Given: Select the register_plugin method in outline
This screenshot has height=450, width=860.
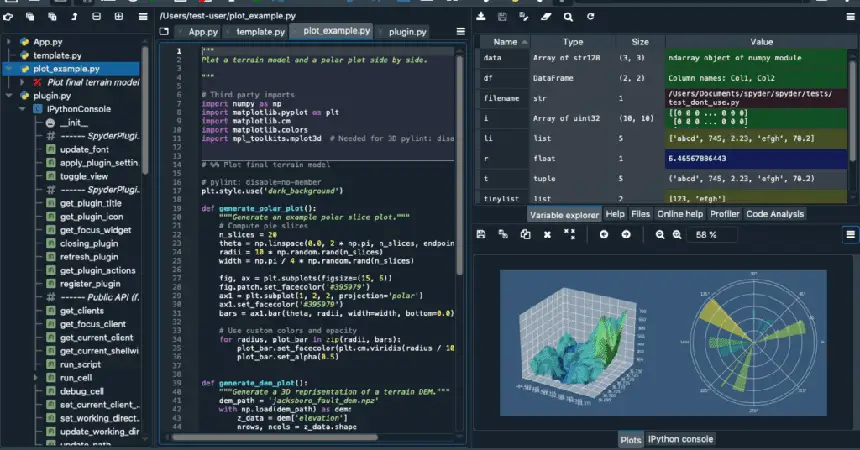Looking at the screenshot, I should click(x=90, y=284).
